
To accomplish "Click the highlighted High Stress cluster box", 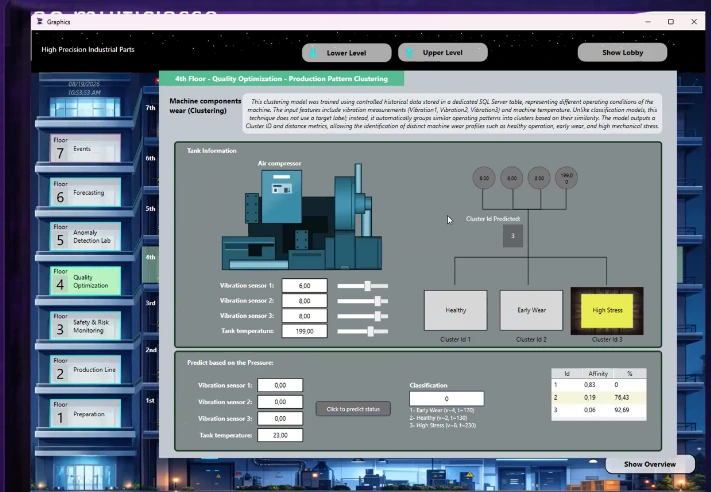I will tap(607, 311).
